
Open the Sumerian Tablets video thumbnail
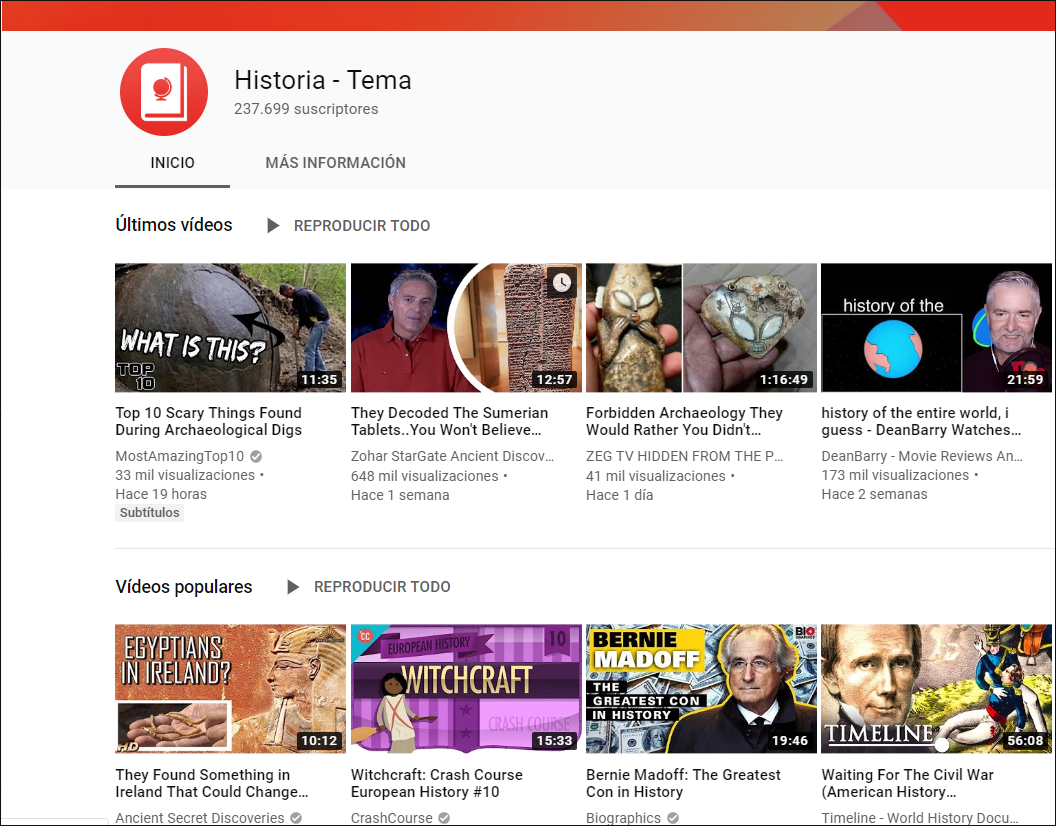[x=466, y=327]
